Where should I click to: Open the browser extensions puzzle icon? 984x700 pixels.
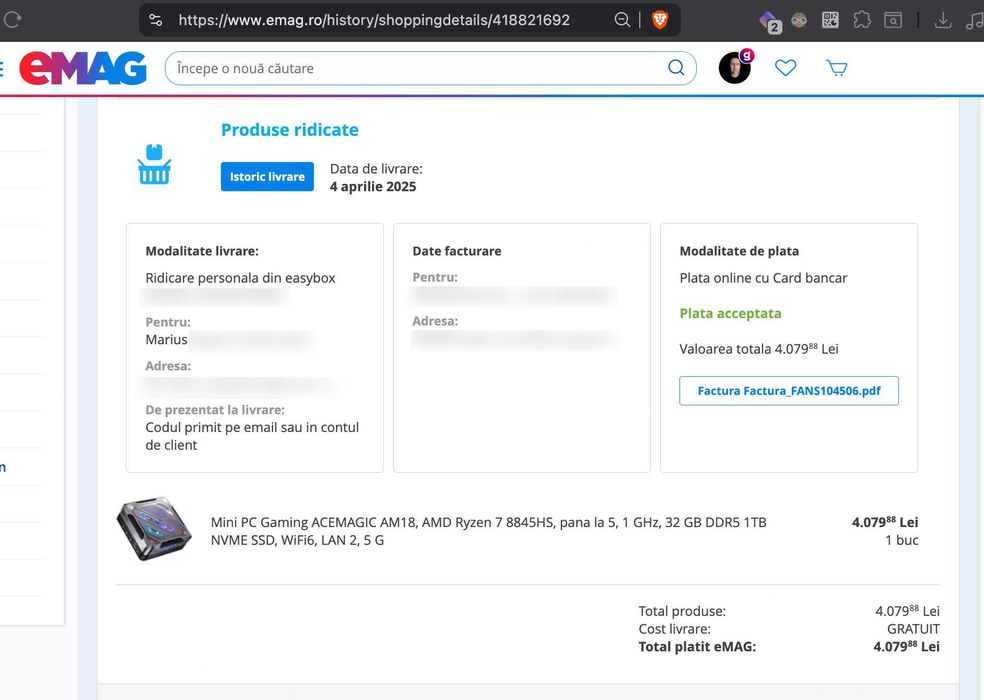click(862, 19)
